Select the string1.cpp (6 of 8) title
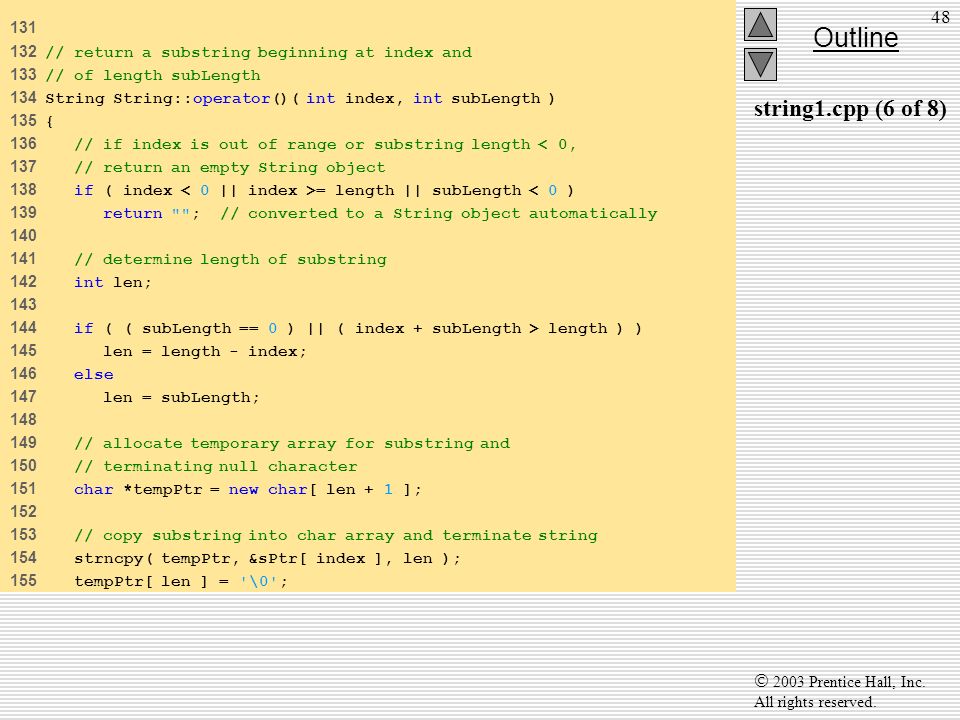960x720 pixels. pos(850,109)
